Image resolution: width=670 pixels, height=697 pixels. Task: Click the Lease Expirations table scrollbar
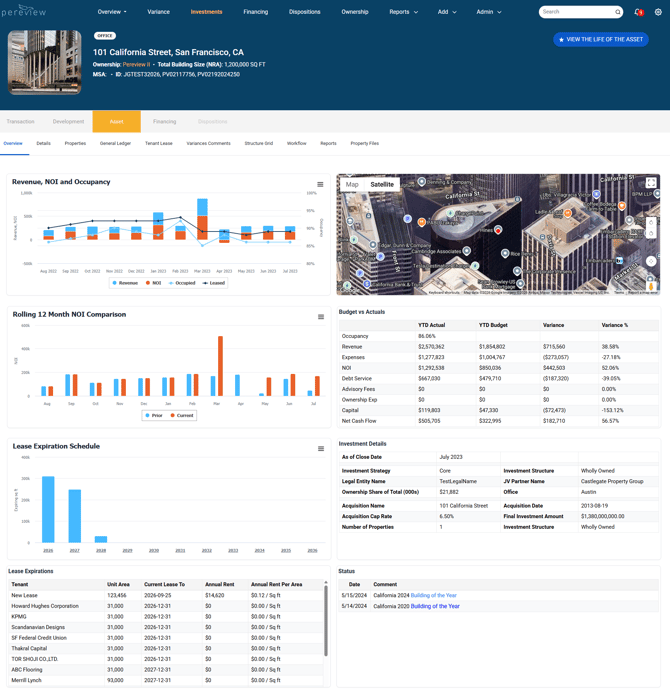click(x=326, y=619)
